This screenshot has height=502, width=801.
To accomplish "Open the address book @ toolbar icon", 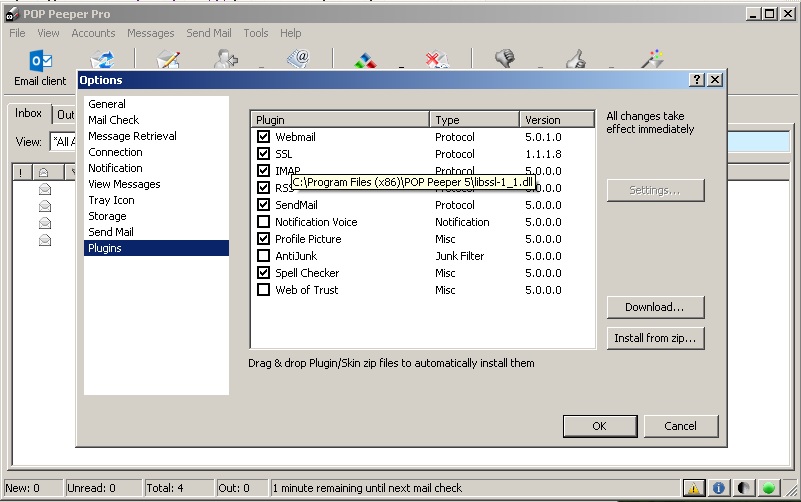I will pos(299,59).
